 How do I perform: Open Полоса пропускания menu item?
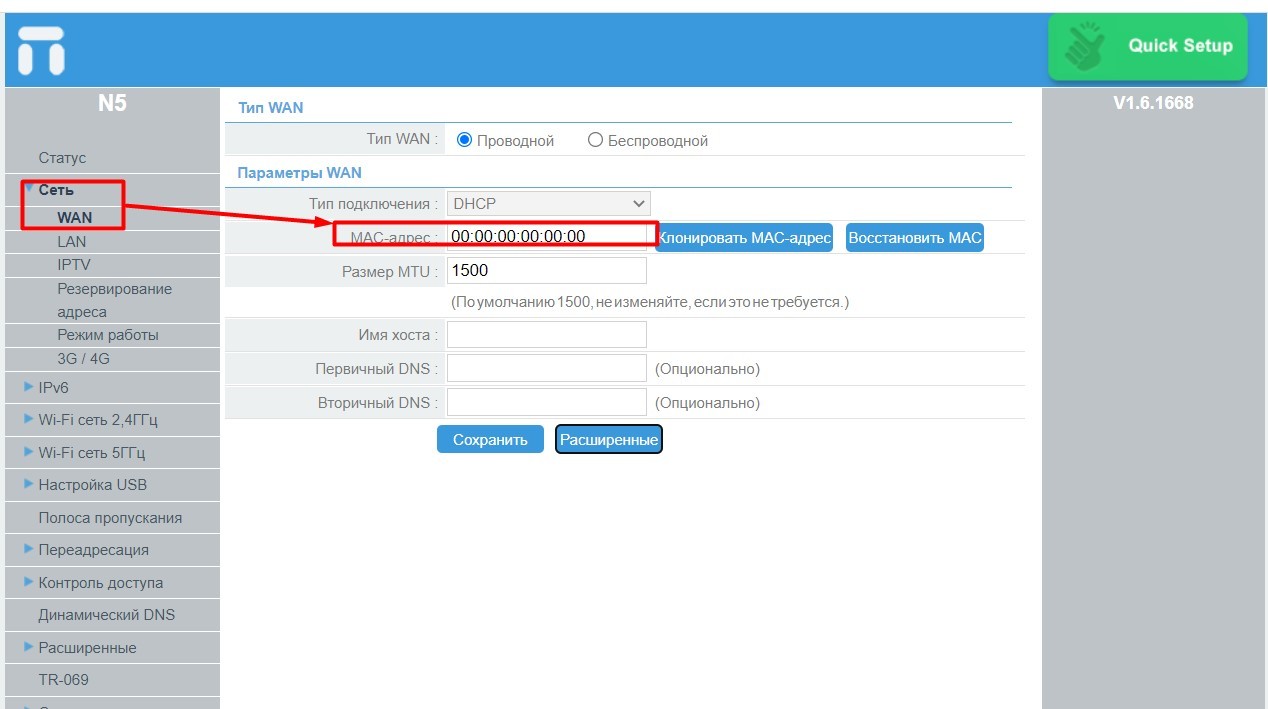[x=110, y=518]
